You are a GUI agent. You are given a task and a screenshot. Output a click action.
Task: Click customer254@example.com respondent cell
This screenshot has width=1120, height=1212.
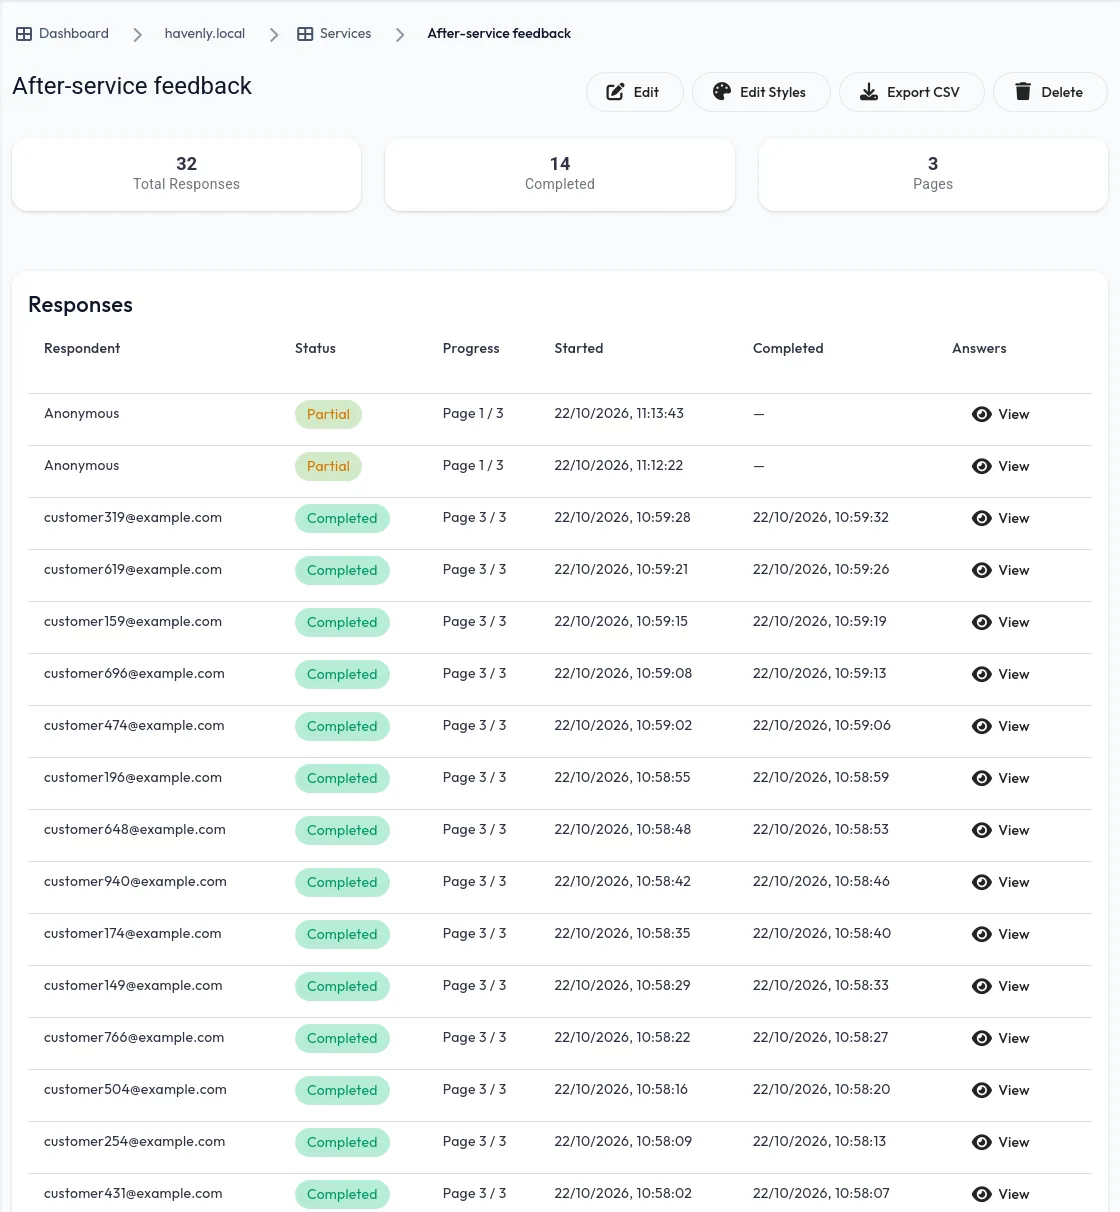[135, 1142]
